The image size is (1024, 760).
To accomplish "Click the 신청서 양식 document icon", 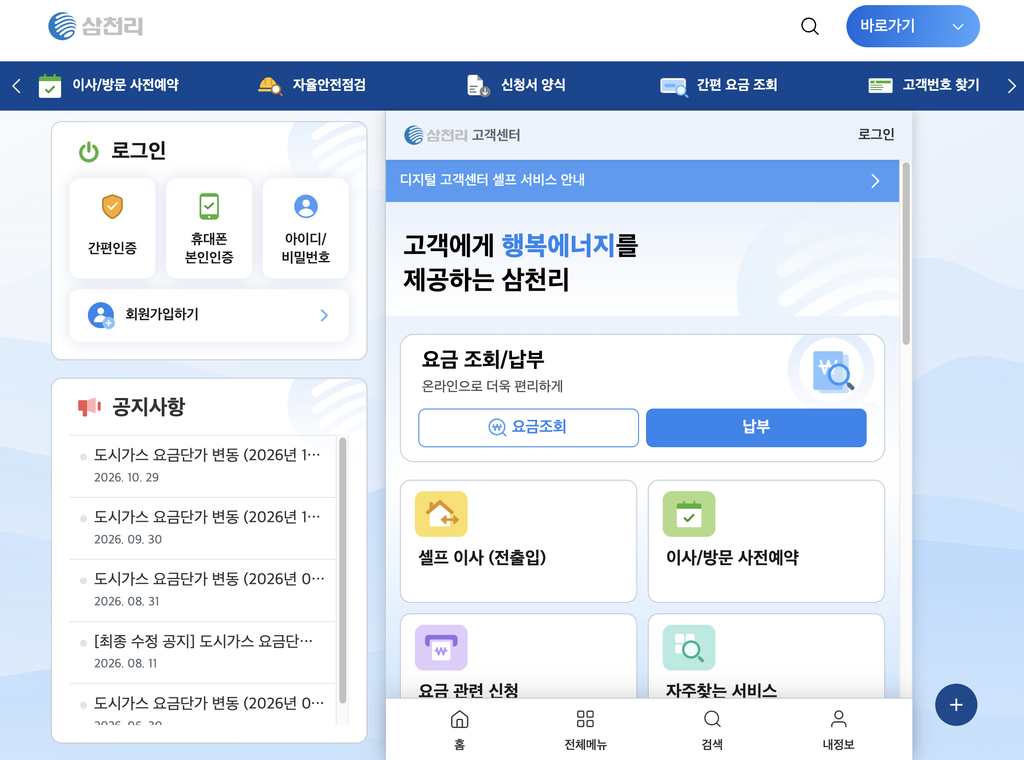I will click(x=478, y=86).
